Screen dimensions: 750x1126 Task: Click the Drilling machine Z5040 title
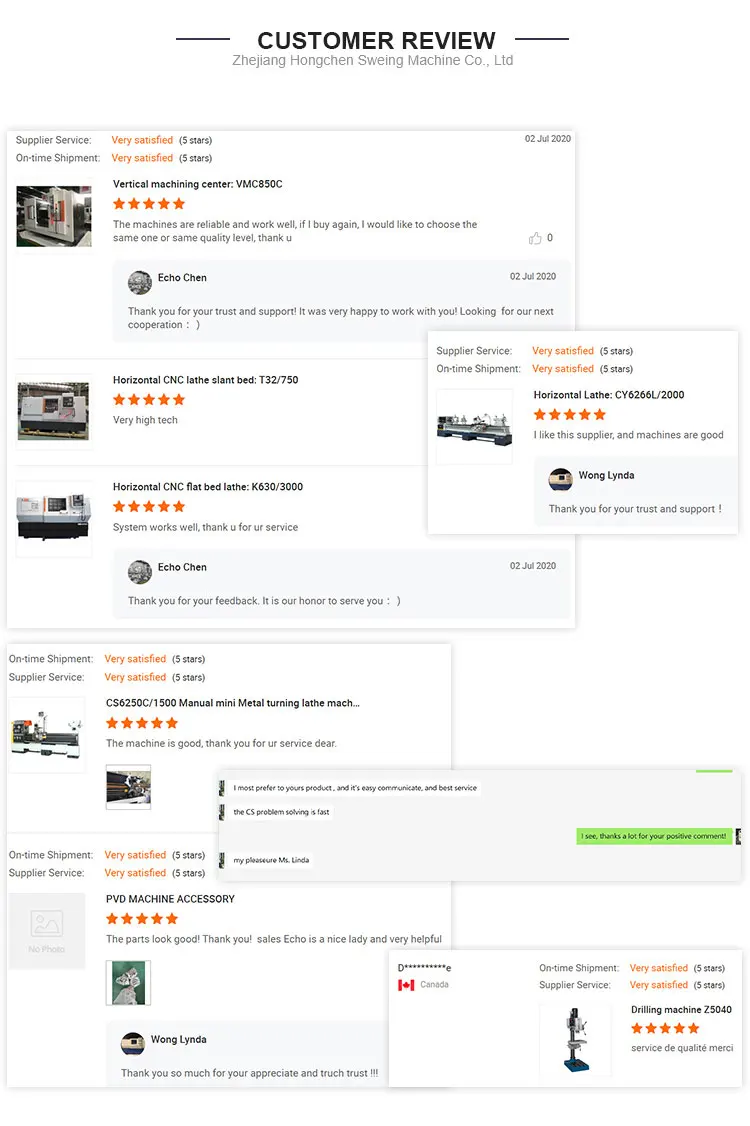pyautogui.click(x=681, y=1010)
